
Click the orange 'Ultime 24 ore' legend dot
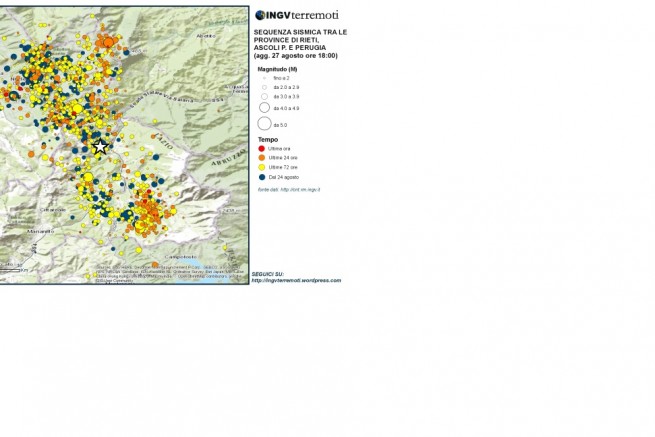[262, 157]
